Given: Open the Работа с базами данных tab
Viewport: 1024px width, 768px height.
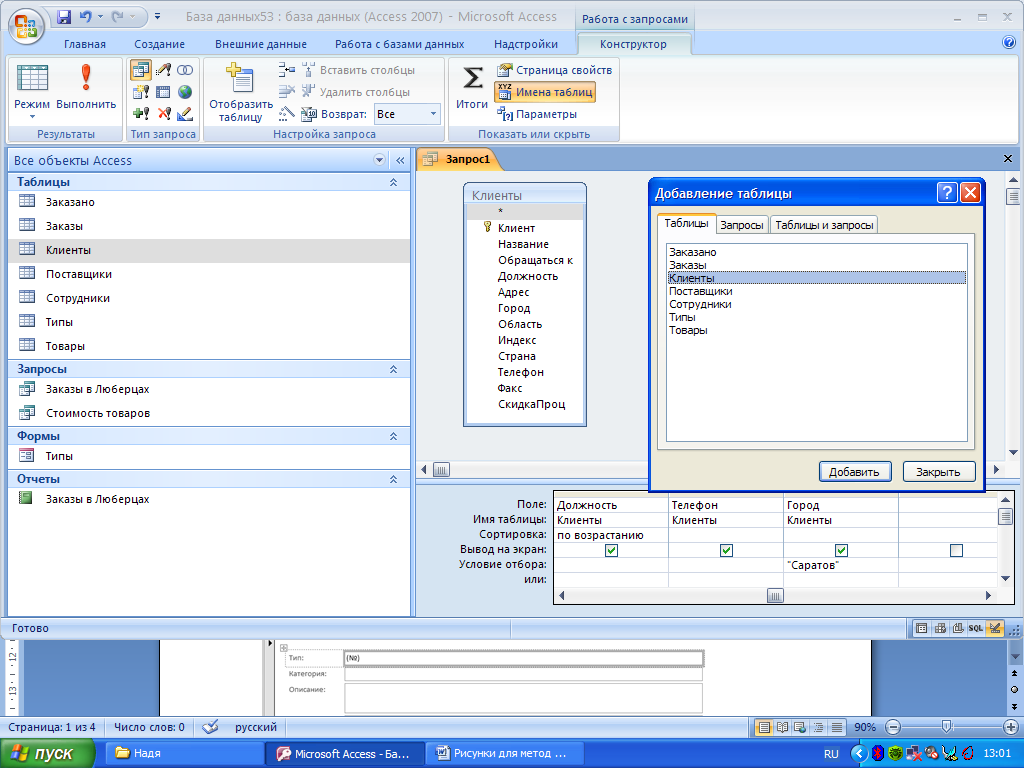Looking at the screenshot, I should point(399,44).
